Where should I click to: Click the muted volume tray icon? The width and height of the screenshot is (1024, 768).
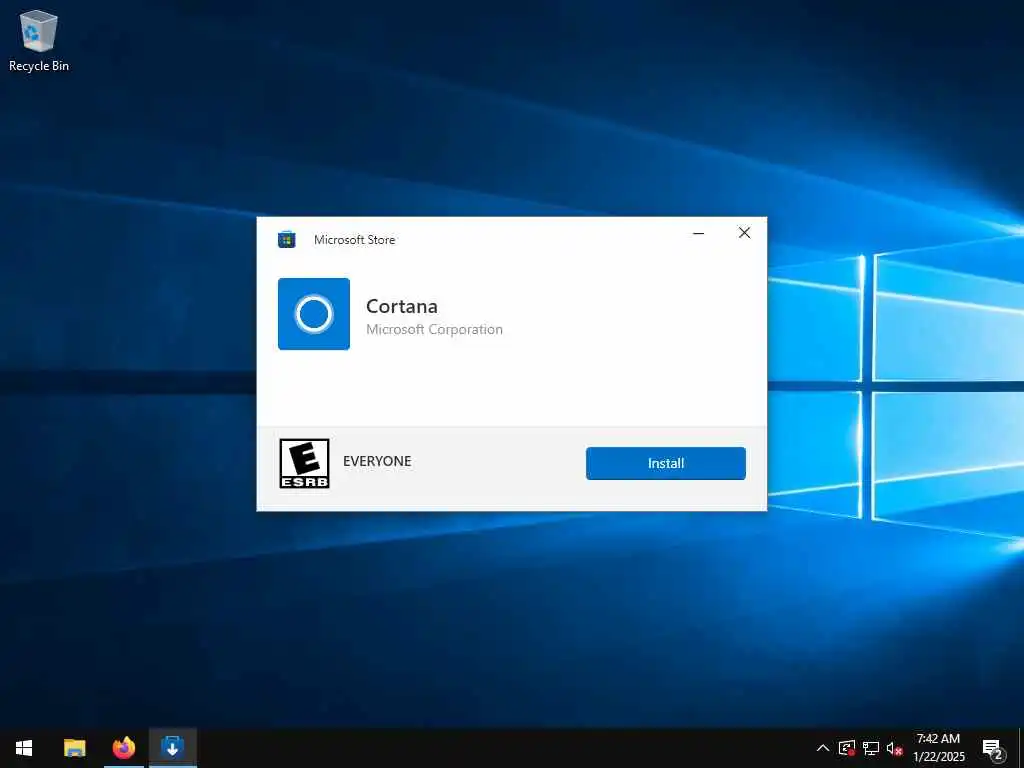[894, 748]
